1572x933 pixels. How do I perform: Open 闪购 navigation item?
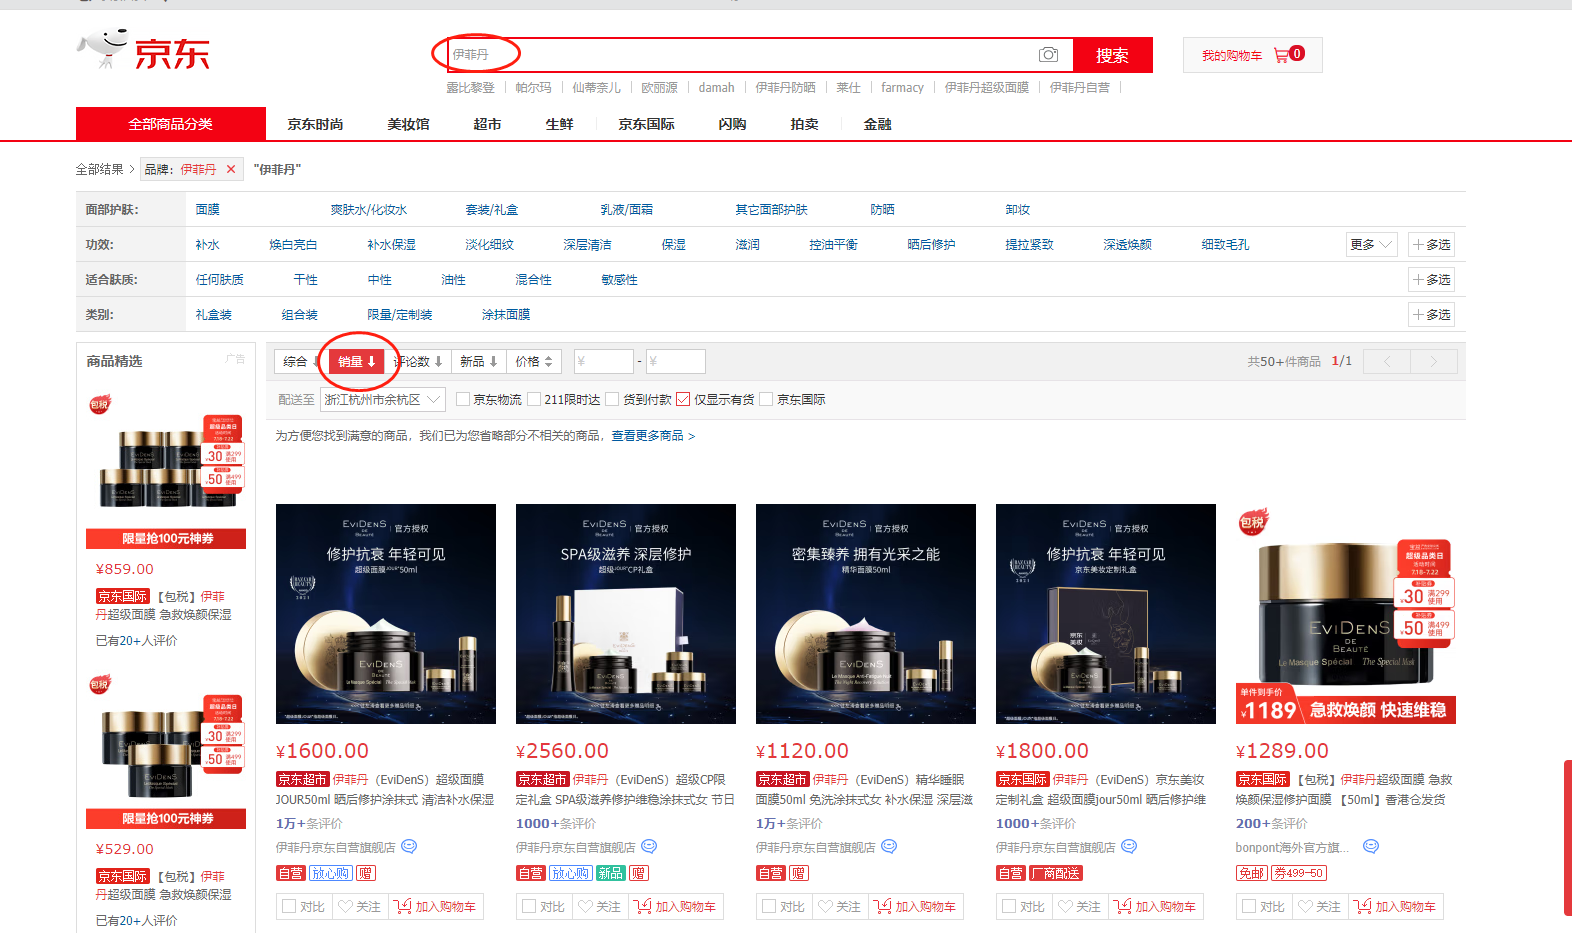733,124
